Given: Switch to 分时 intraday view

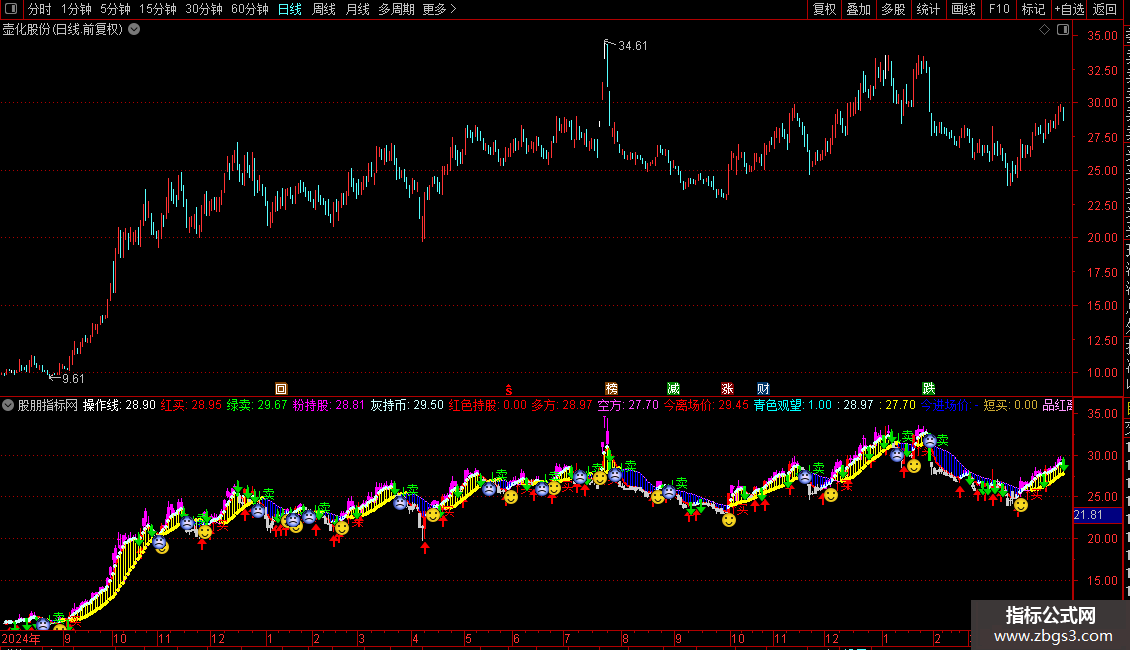Looking at the screenshot, I should [40, 9].
